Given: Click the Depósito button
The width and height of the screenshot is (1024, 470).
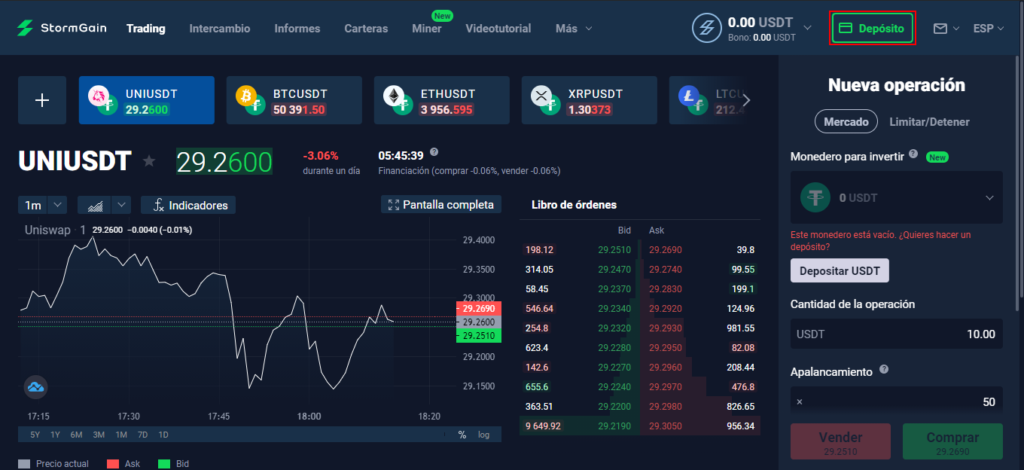Looking at the screenshot, I should point(872,29).
